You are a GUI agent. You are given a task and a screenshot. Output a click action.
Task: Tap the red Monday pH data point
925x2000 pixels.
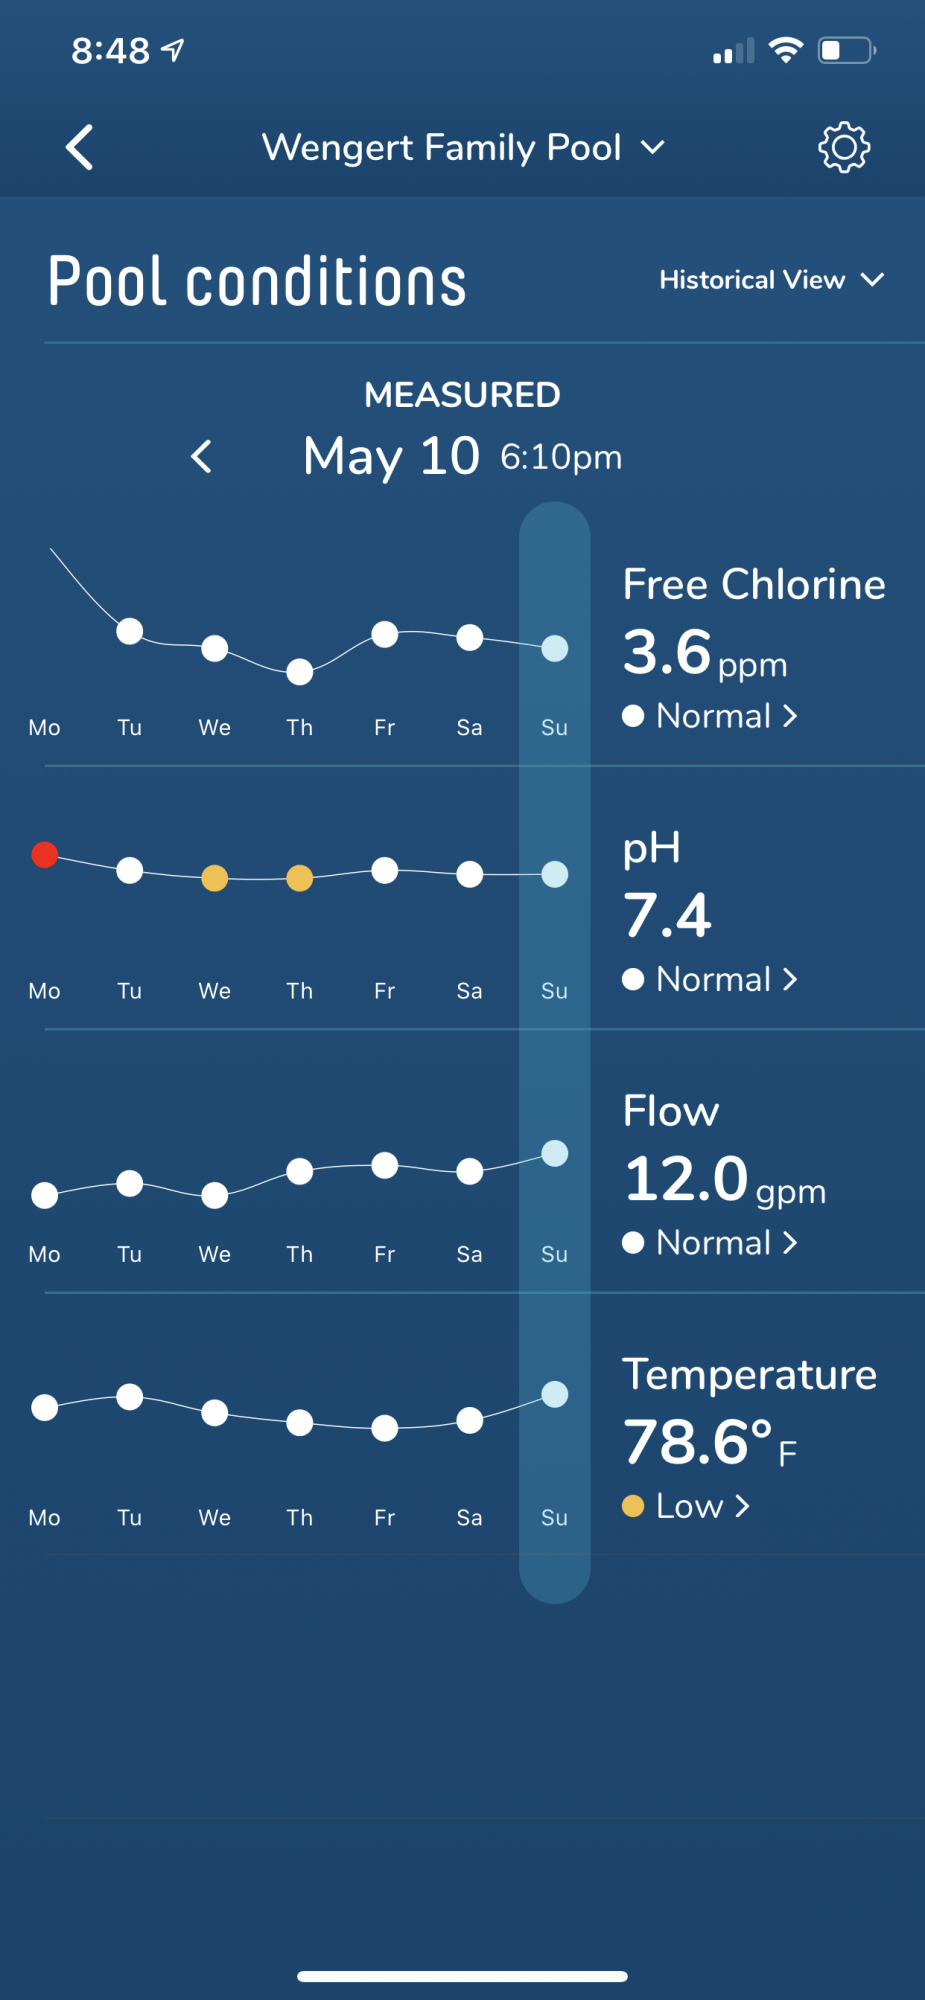coord(44,855)
